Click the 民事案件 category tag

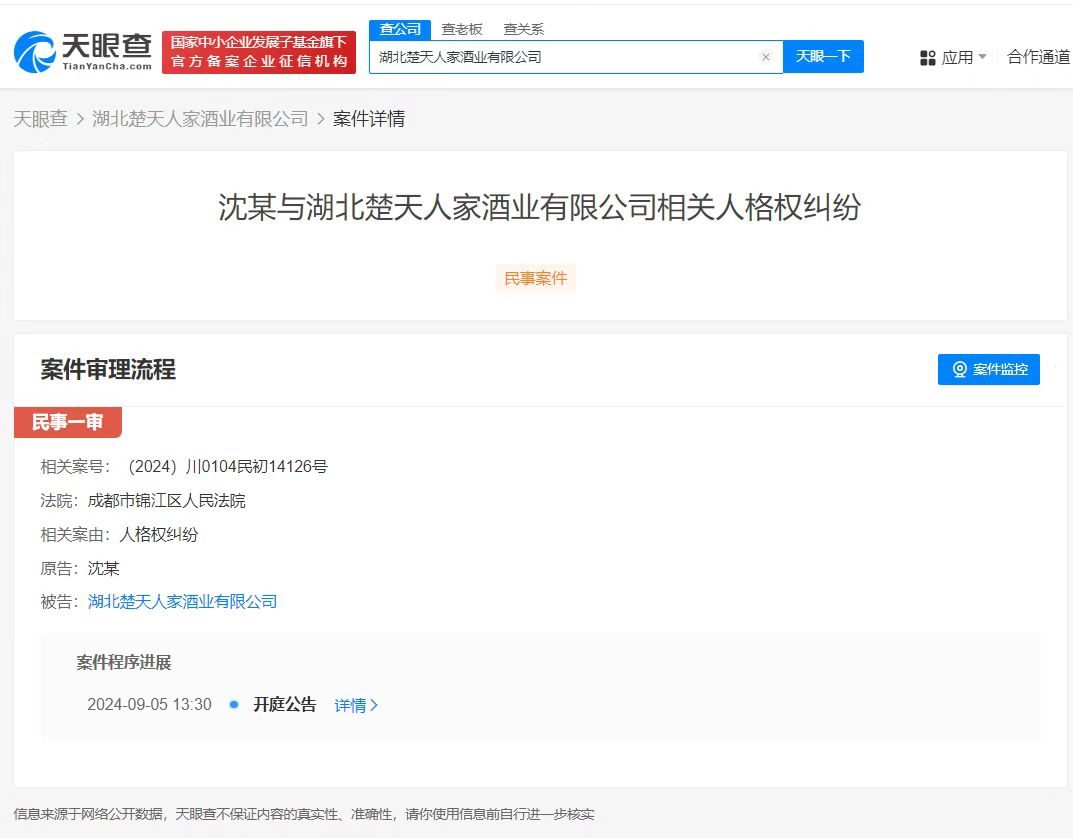coord(535,278)
